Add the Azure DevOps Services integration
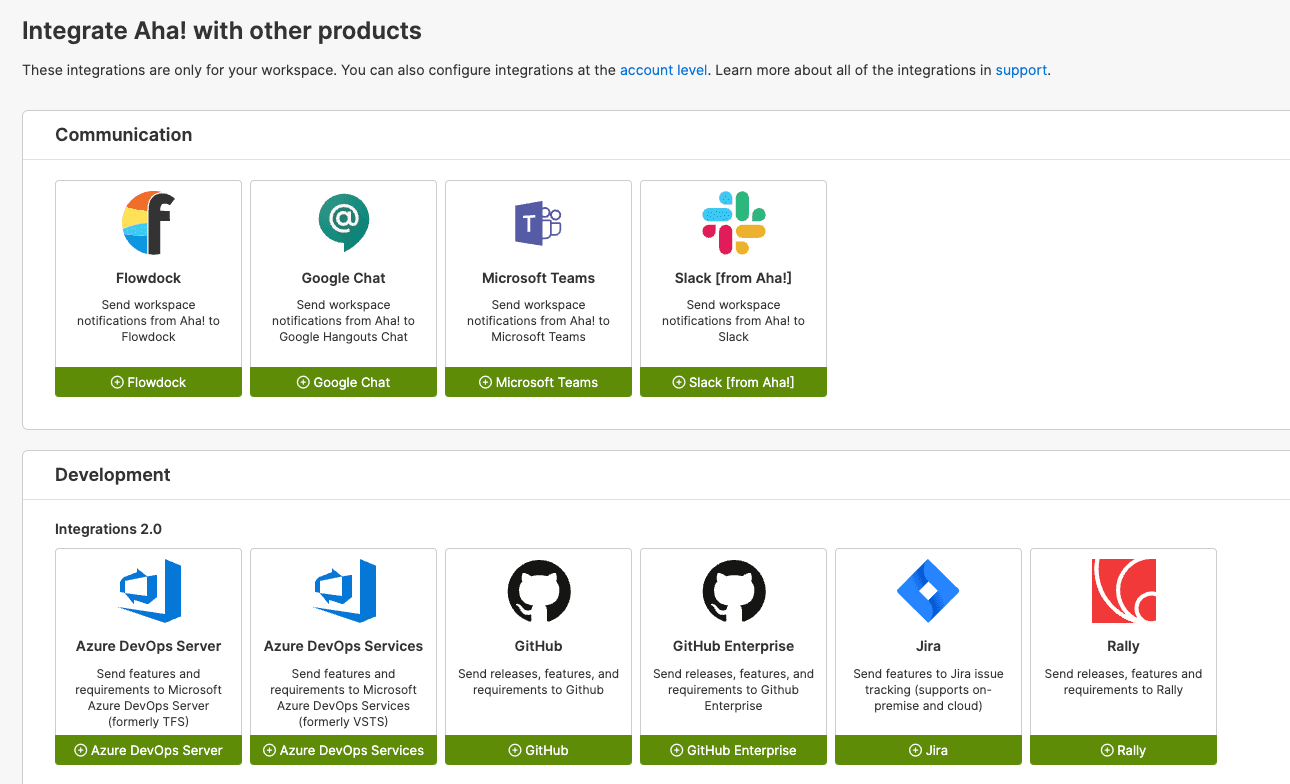Viewport: 1290px width, 784px height. point(343,750)
